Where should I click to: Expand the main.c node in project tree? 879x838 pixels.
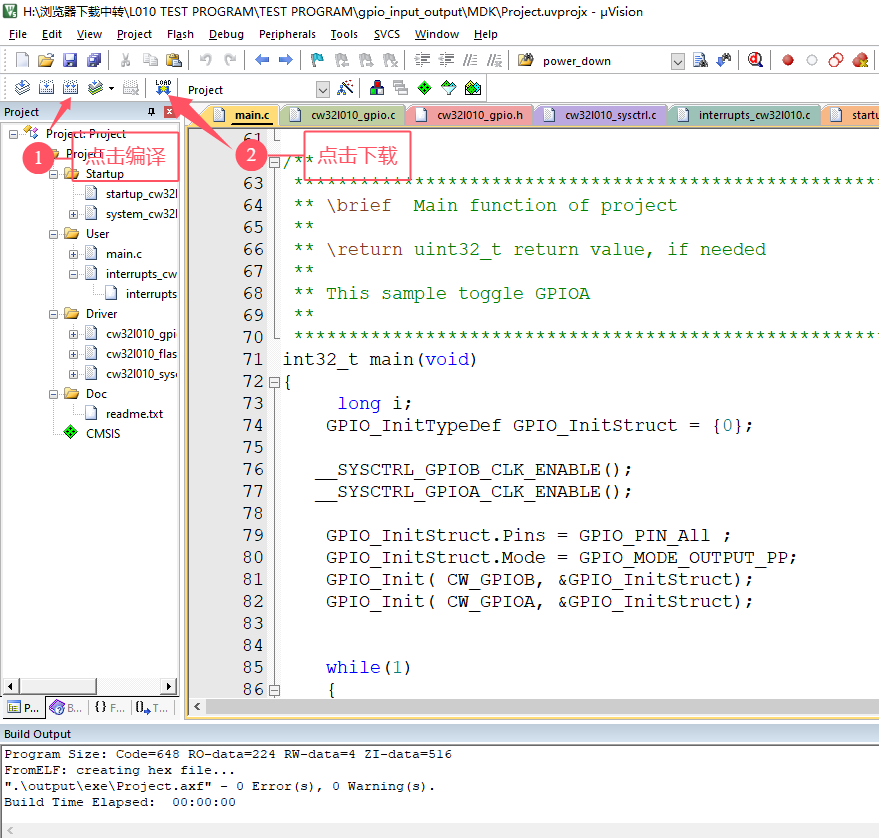(x=74, y=254)
